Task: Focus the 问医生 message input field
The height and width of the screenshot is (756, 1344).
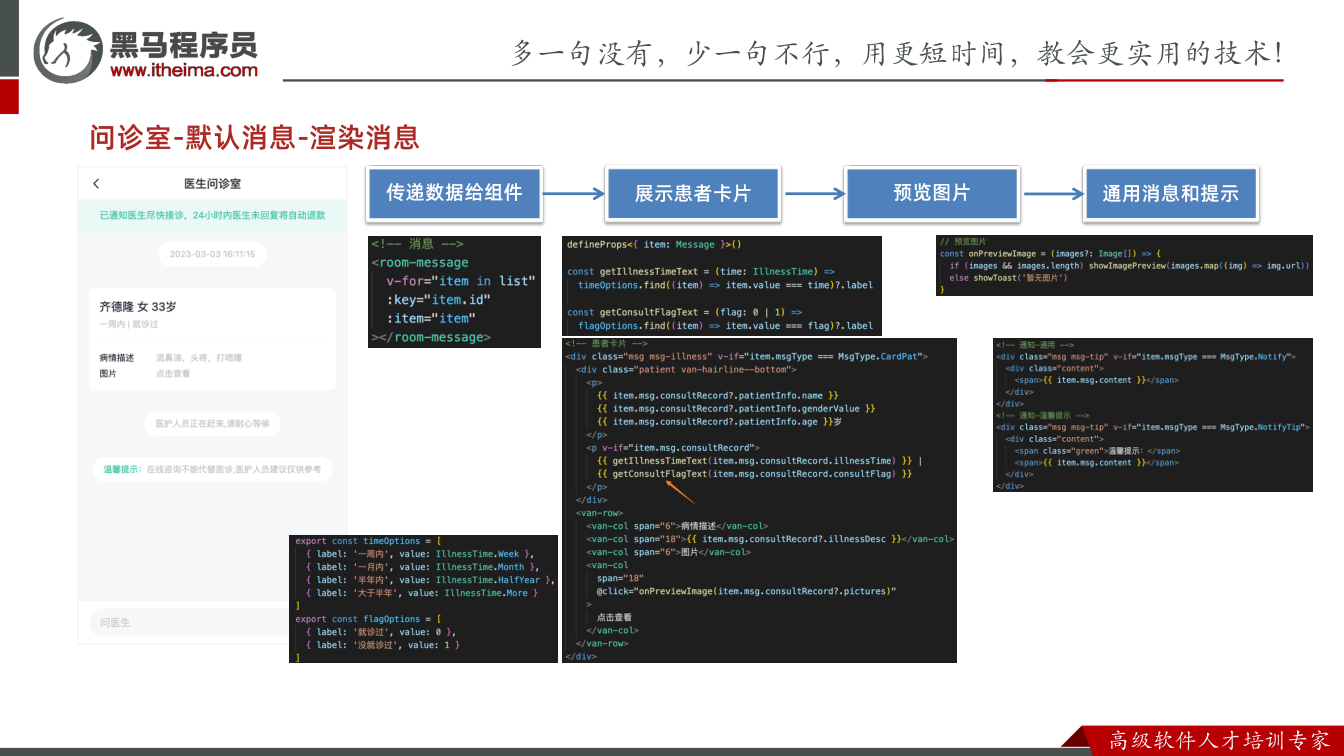Action: 190,623
